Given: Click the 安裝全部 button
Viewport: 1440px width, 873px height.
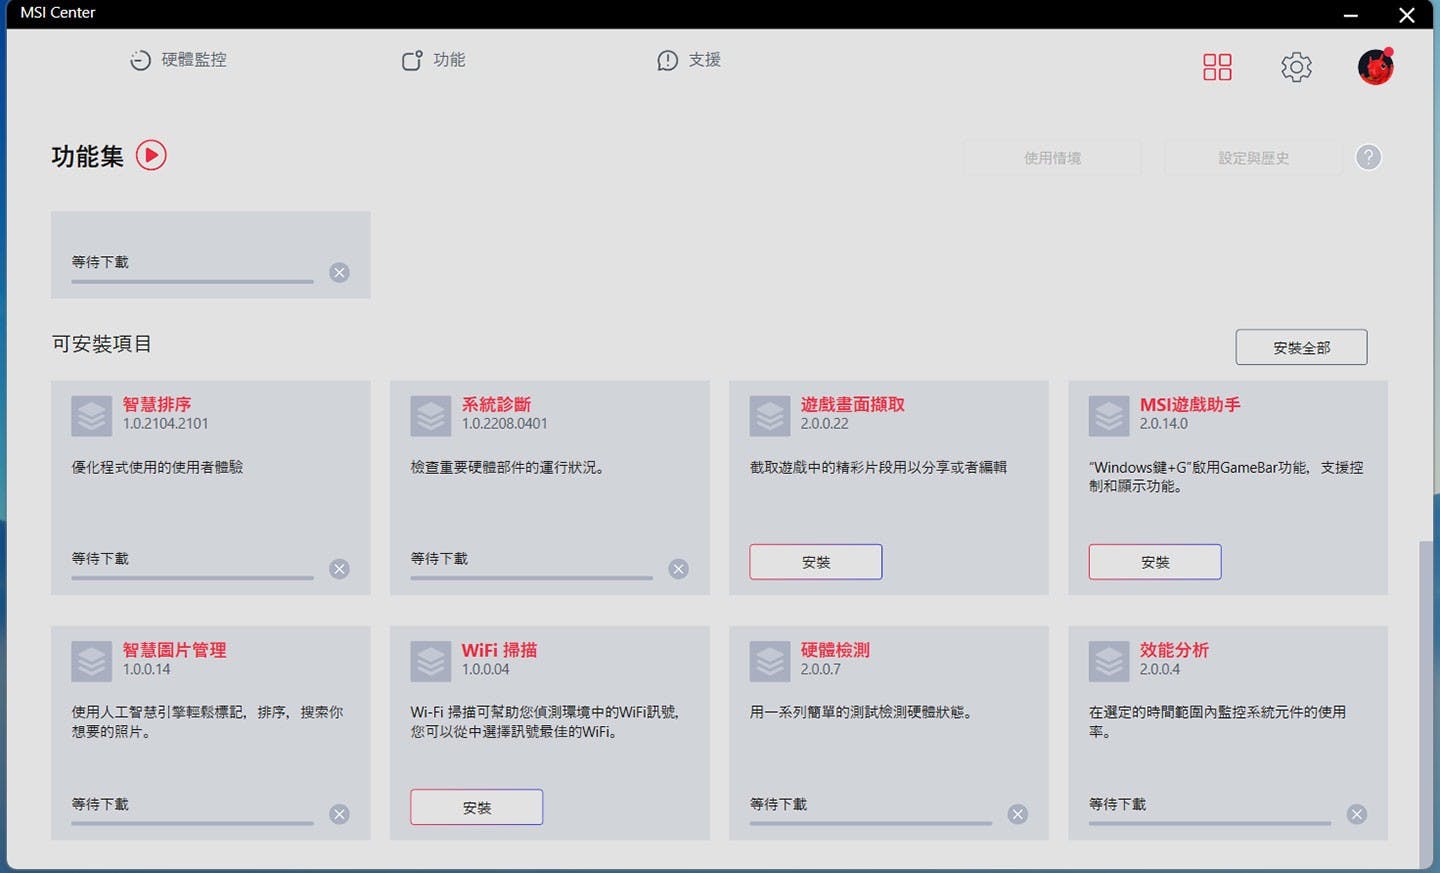Looking at the screenshot, I should 1301,347.
